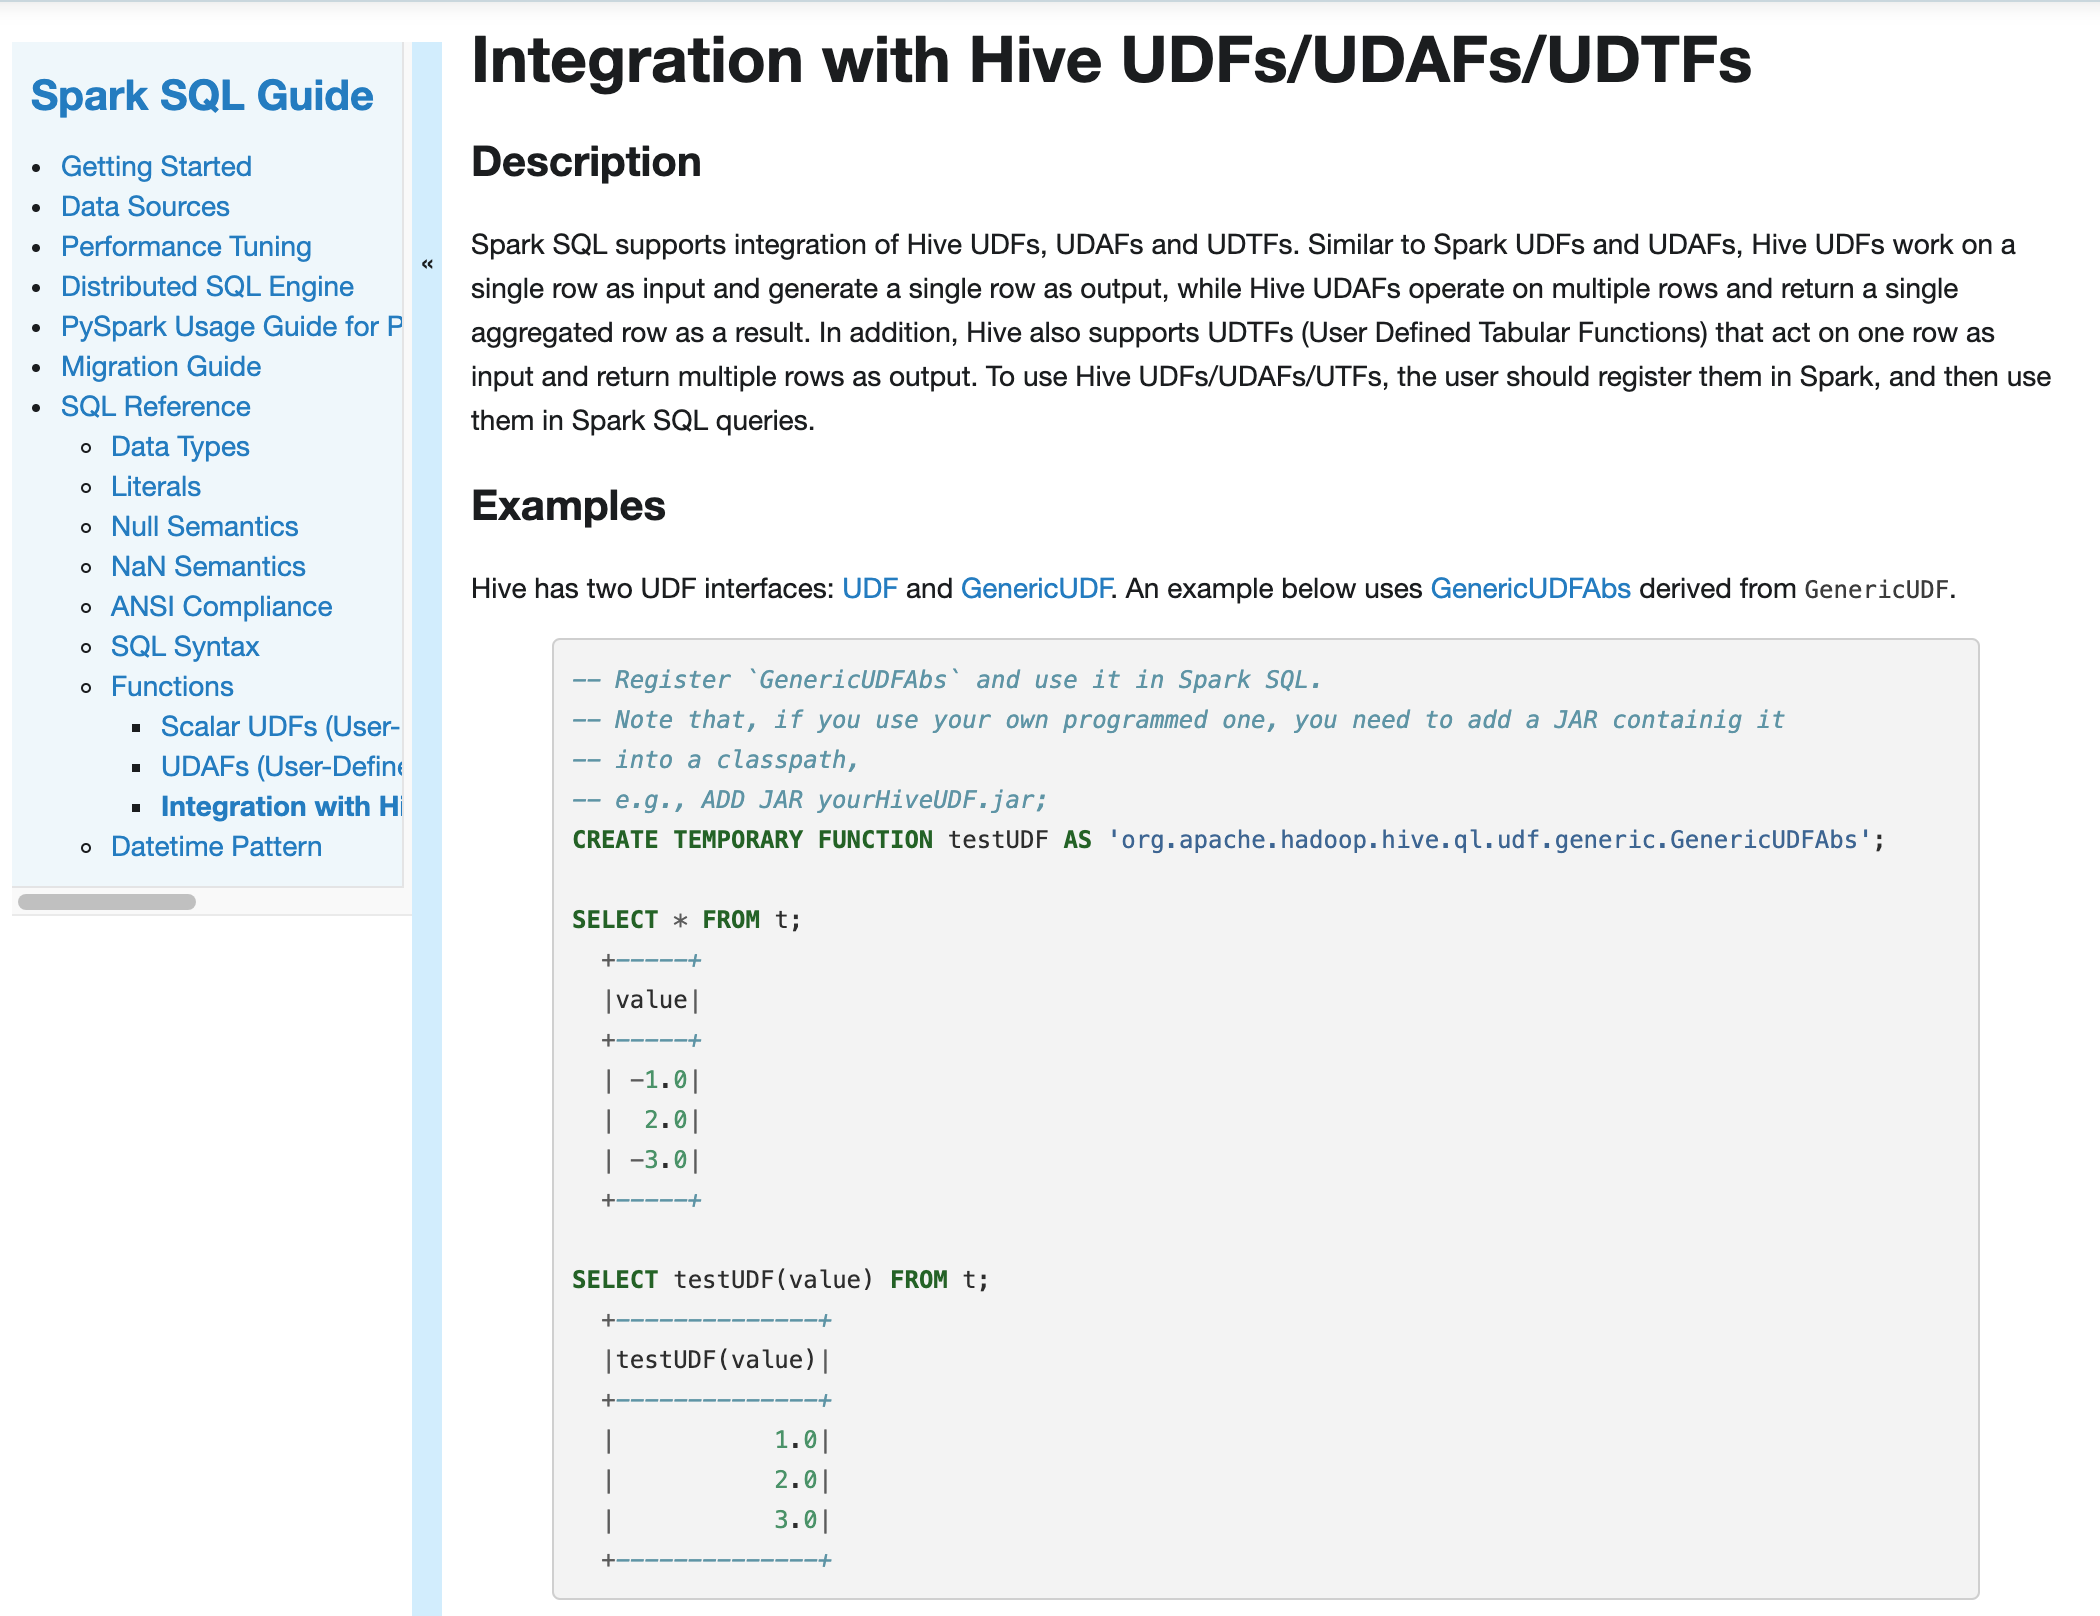Collapse sidebar with the double-chevron icon
The height and width of the screenshot is (1616, 2100).
pyautogui.click(x=427, y=264)
